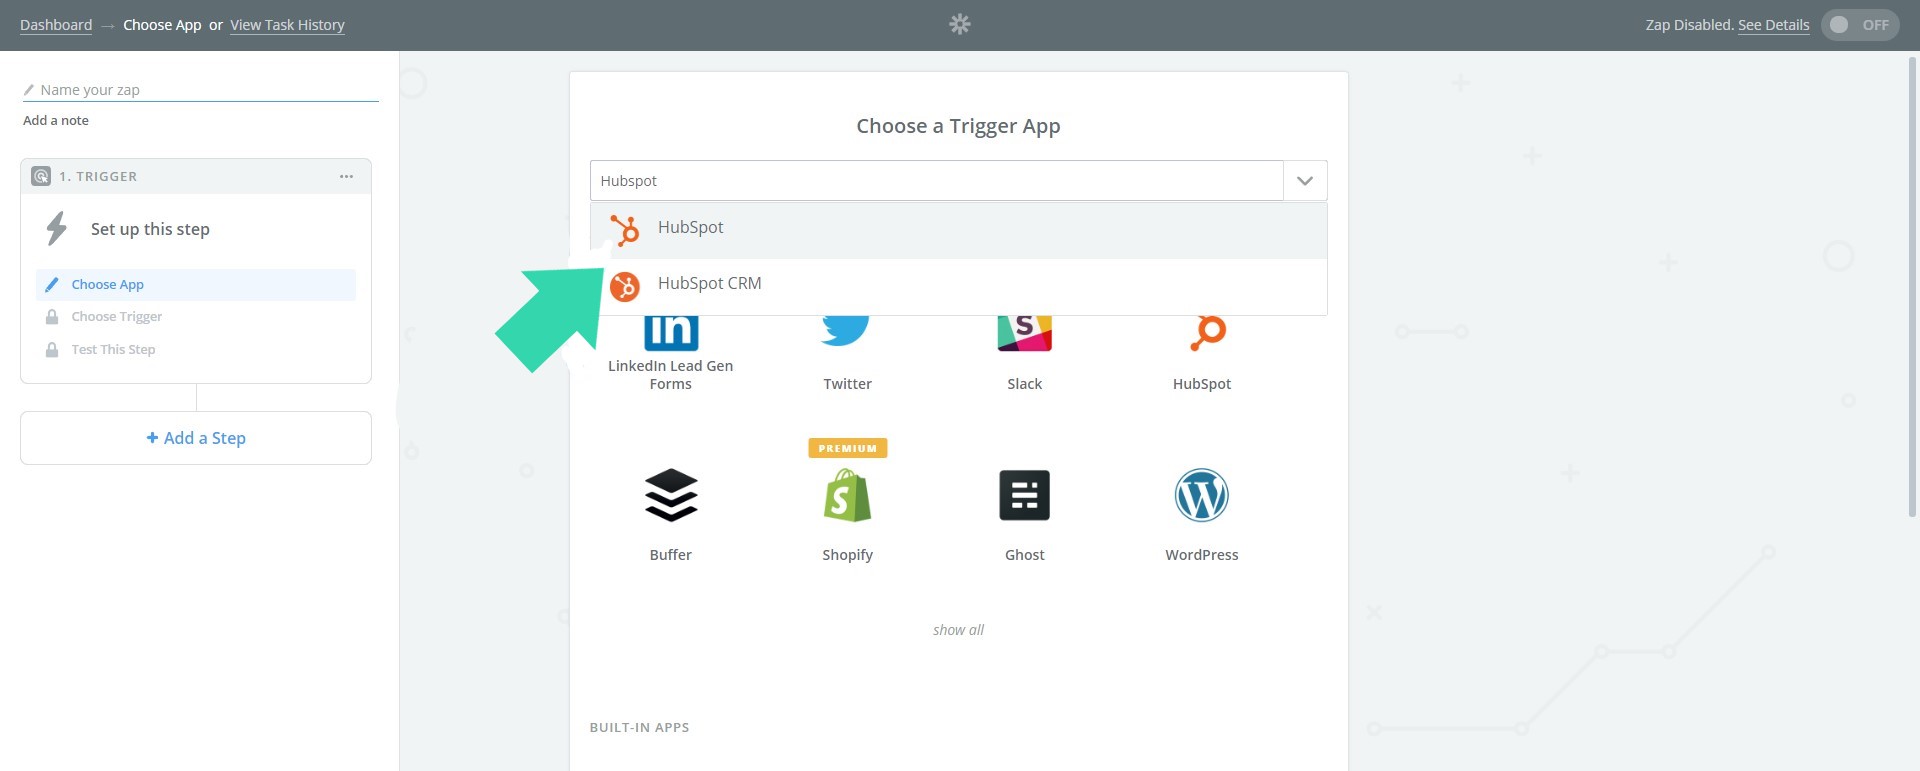The image size is (1920, 771).
Task: Click the Add a Step button
Action: click(195, 438)
